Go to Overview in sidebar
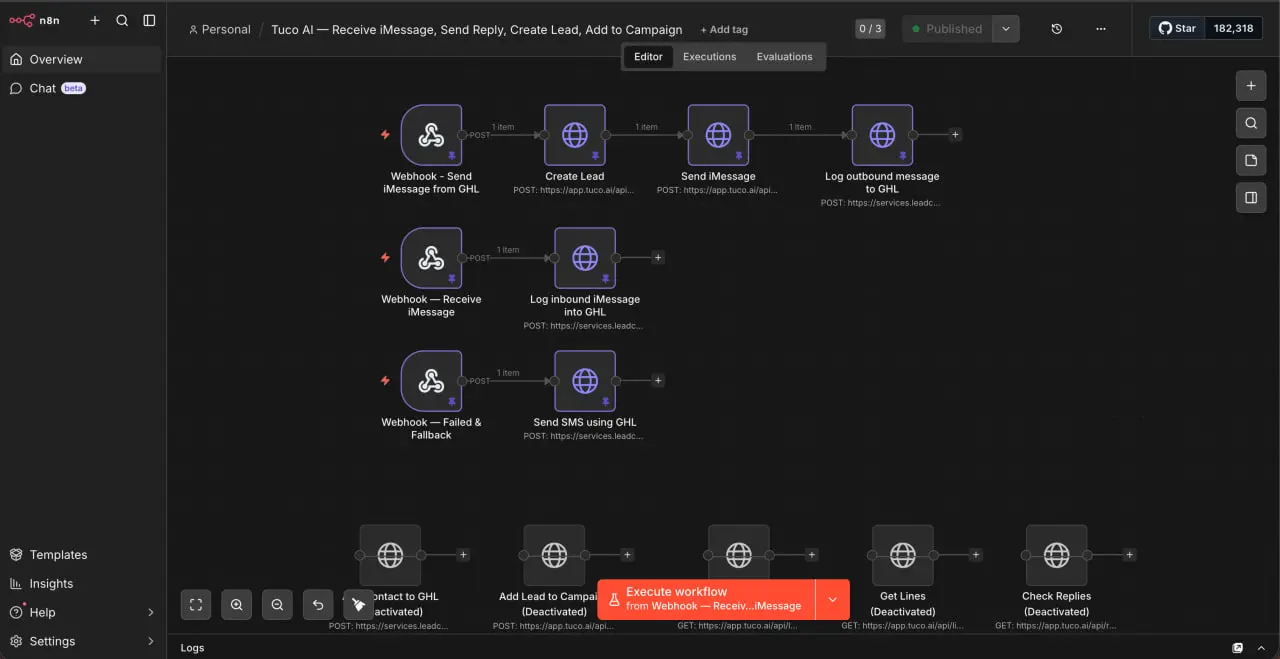Image resolution: width=1280 pixels, height=659 pixels. (x=82, y=59)
